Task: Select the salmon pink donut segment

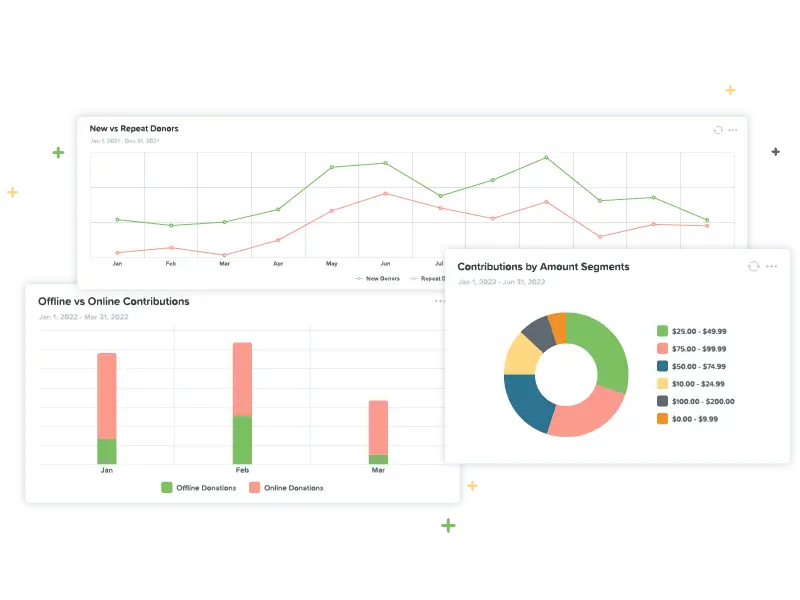Action: pos(588,416)
